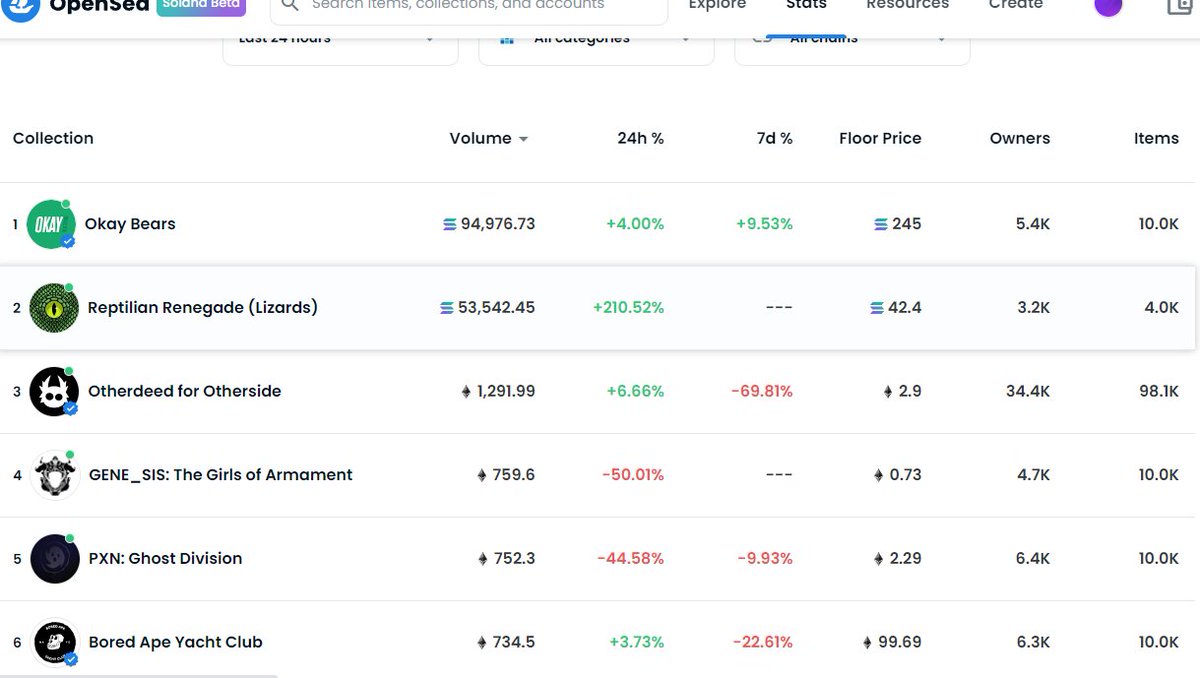The image size is (1200, 678).
Task: Click Okay Bears volume 94,976.73
Action: 489,224
